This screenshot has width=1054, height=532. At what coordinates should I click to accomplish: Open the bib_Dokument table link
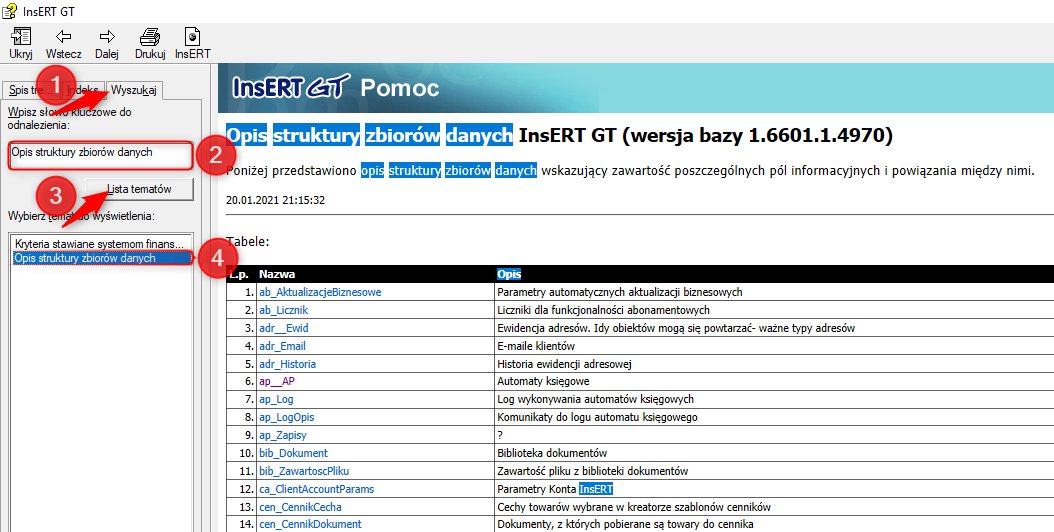[x=294, y=453]
